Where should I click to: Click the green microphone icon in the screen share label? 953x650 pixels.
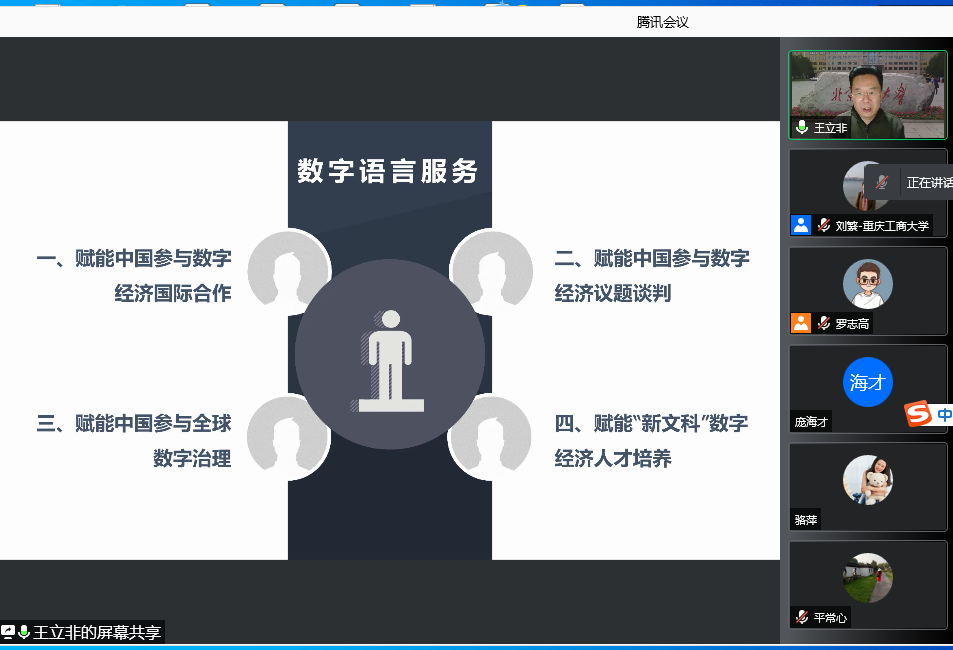pyautogui.click(x=24, y=632)
